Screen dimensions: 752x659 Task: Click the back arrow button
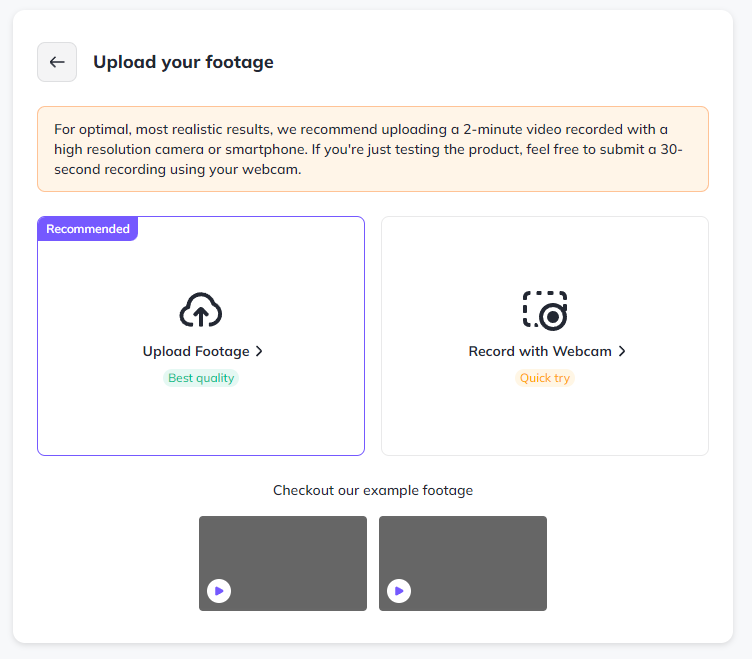pyautogui.click(x=57, y=62)
